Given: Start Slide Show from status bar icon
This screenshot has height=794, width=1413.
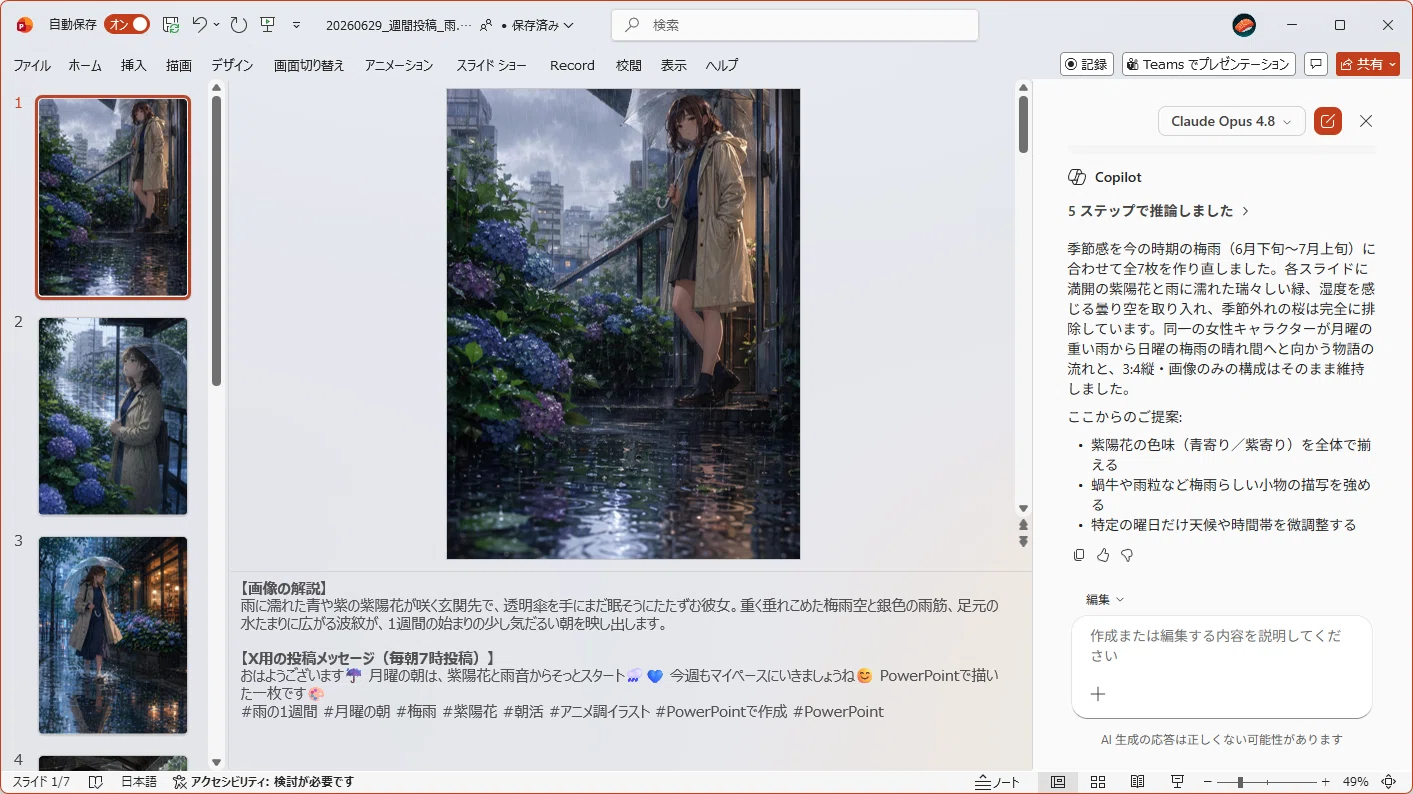Looking at the screenshot, I should 1177,782.
